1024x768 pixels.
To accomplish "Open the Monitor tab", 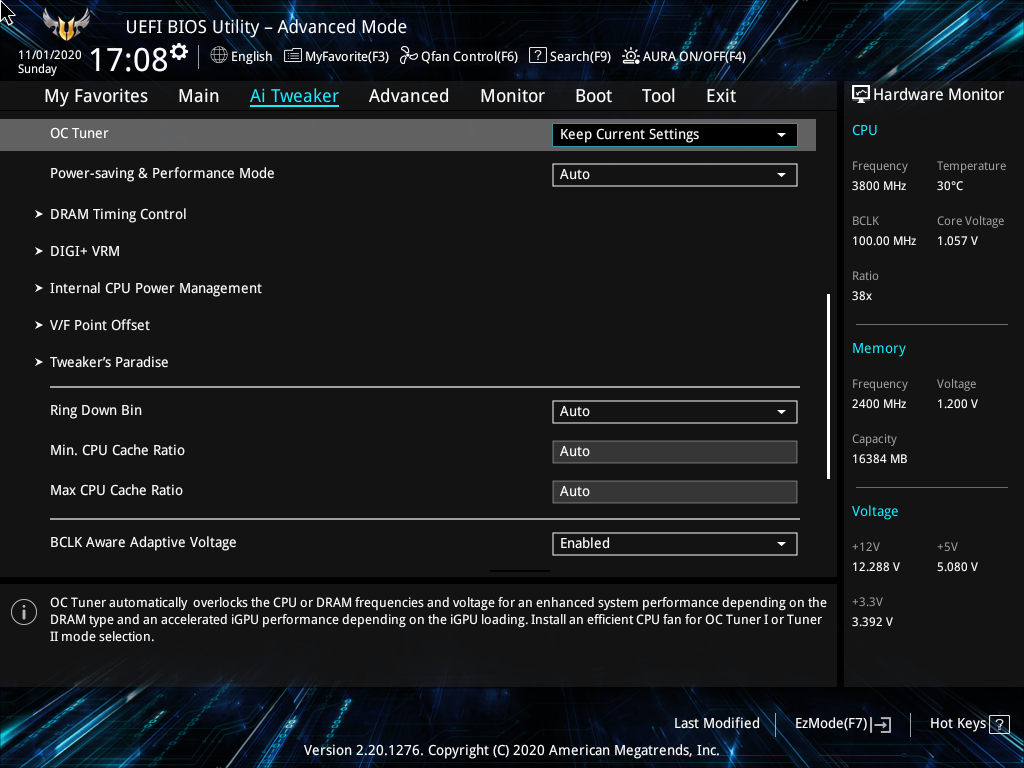I will pos(512,96).
